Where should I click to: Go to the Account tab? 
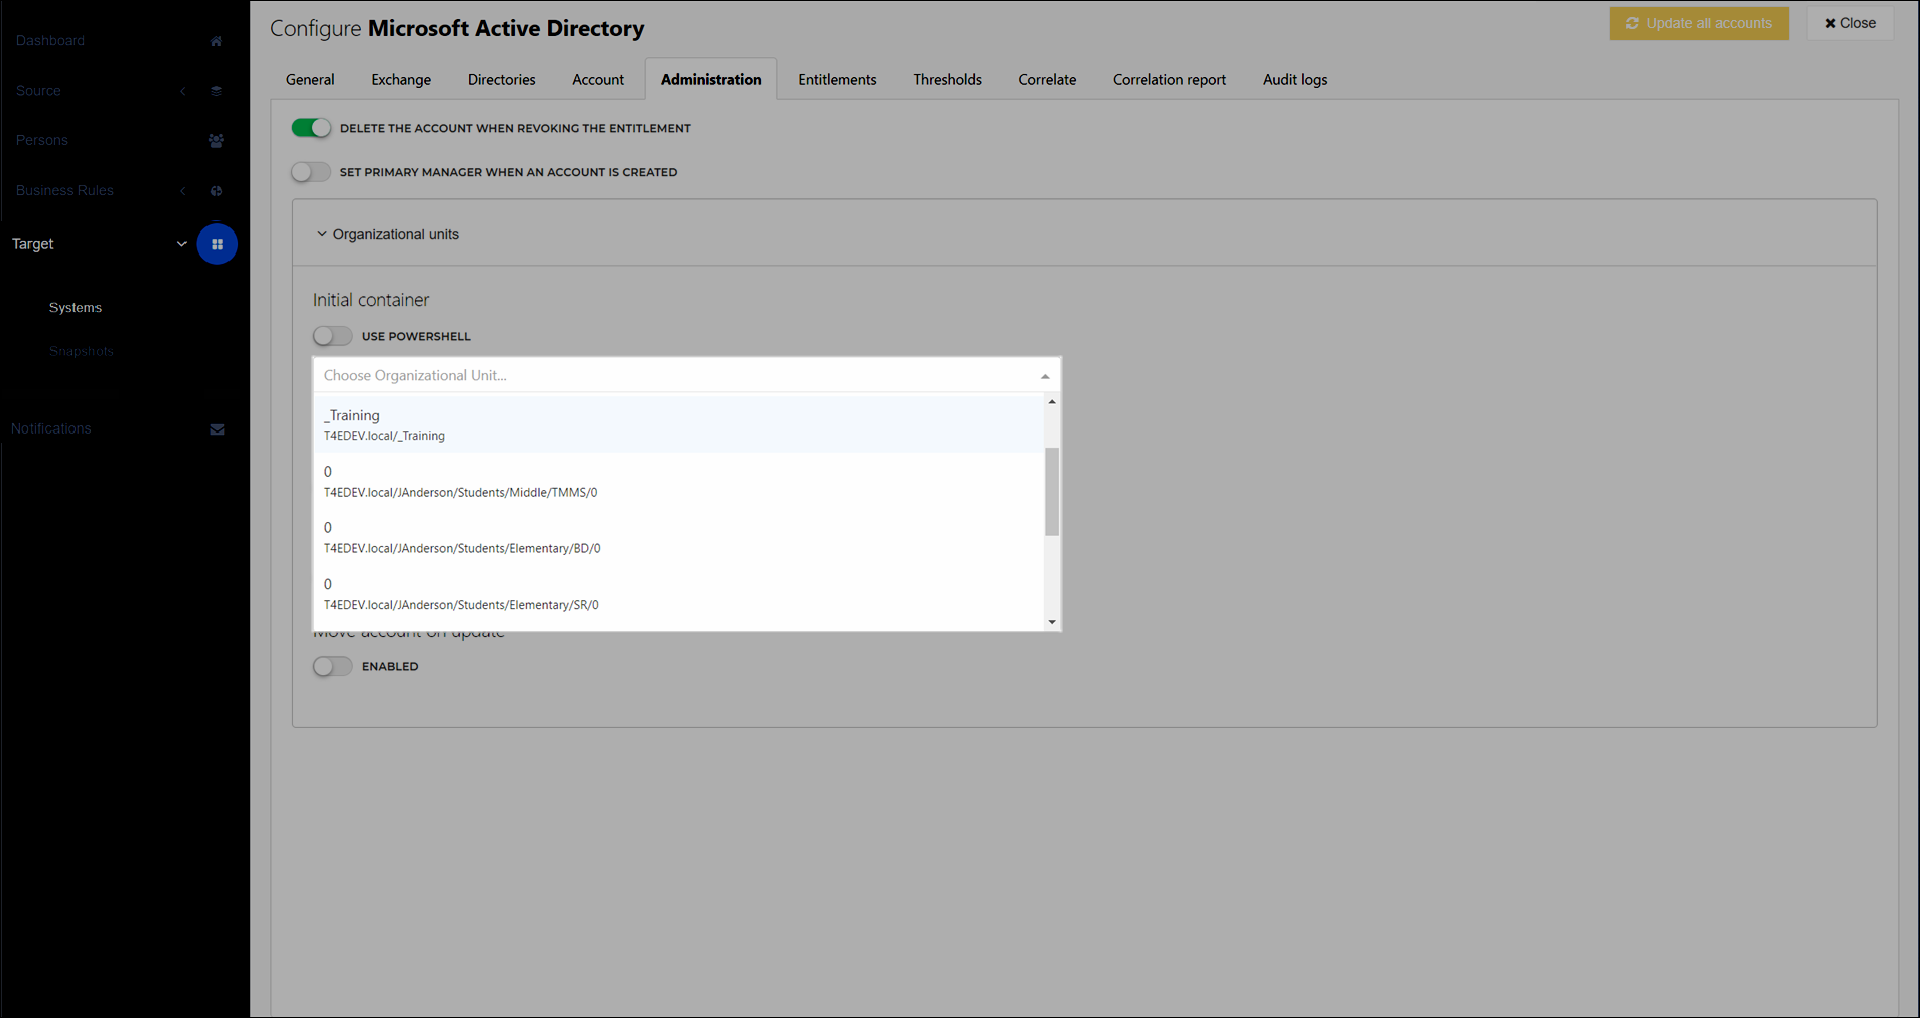coord(598,80)
